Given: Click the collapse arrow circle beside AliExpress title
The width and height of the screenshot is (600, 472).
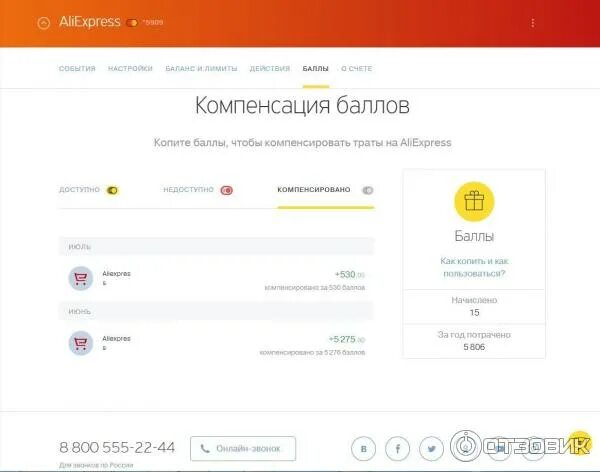Looking at the screenshot, I should [x=44, y=23].
